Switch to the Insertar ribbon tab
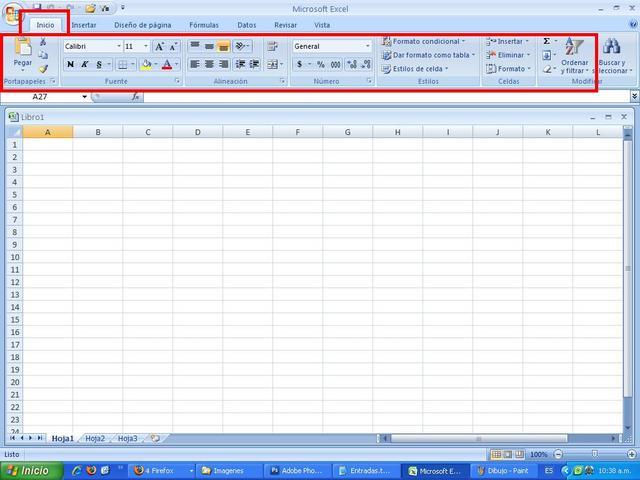Image resolution: width=640 pixels, height=480 pixels. coord(84,25)
